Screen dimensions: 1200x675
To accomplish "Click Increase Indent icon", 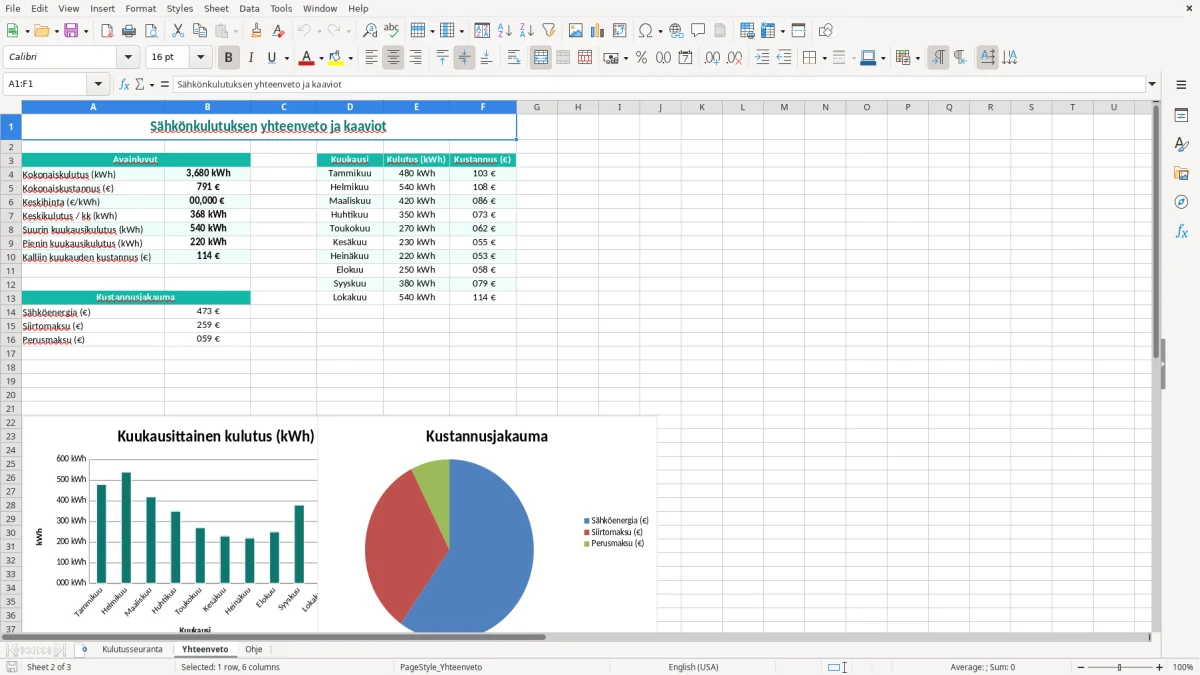I will tap(762, 58).
